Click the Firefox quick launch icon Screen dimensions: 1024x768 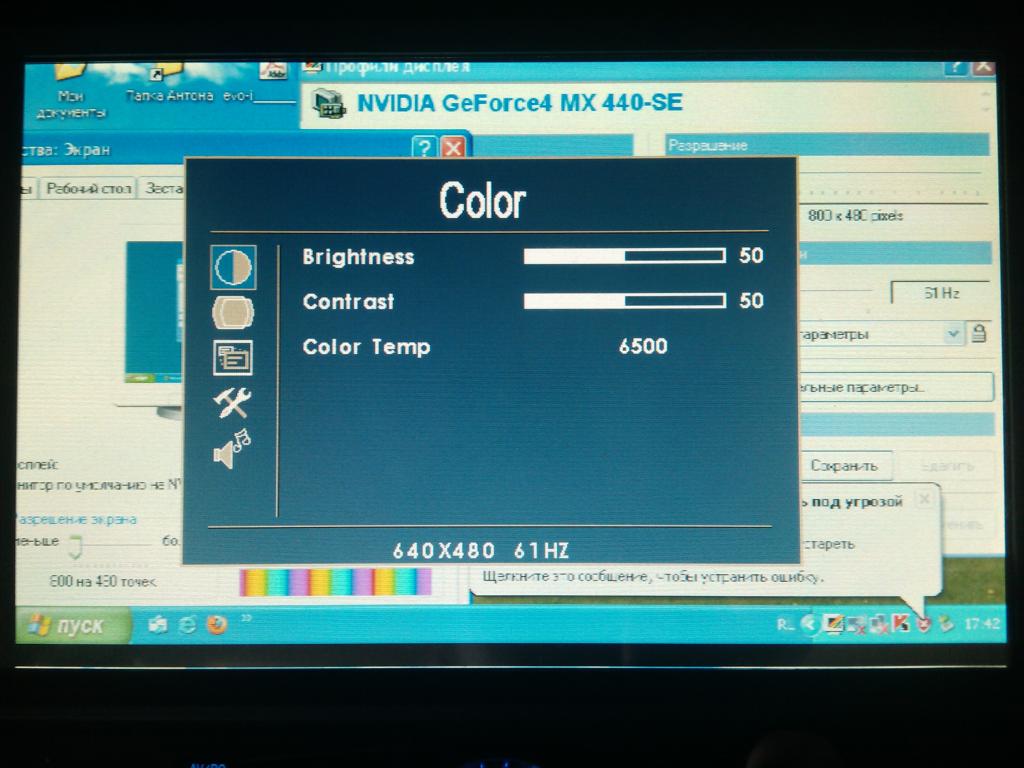[x=217, y=625]
